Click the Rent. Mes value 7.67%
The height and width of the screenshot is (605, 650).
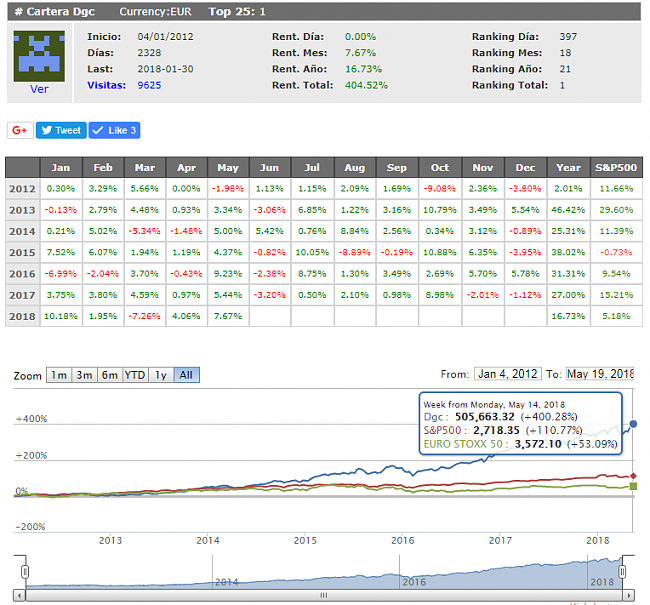pyautogui.click(x=361, y=53)
